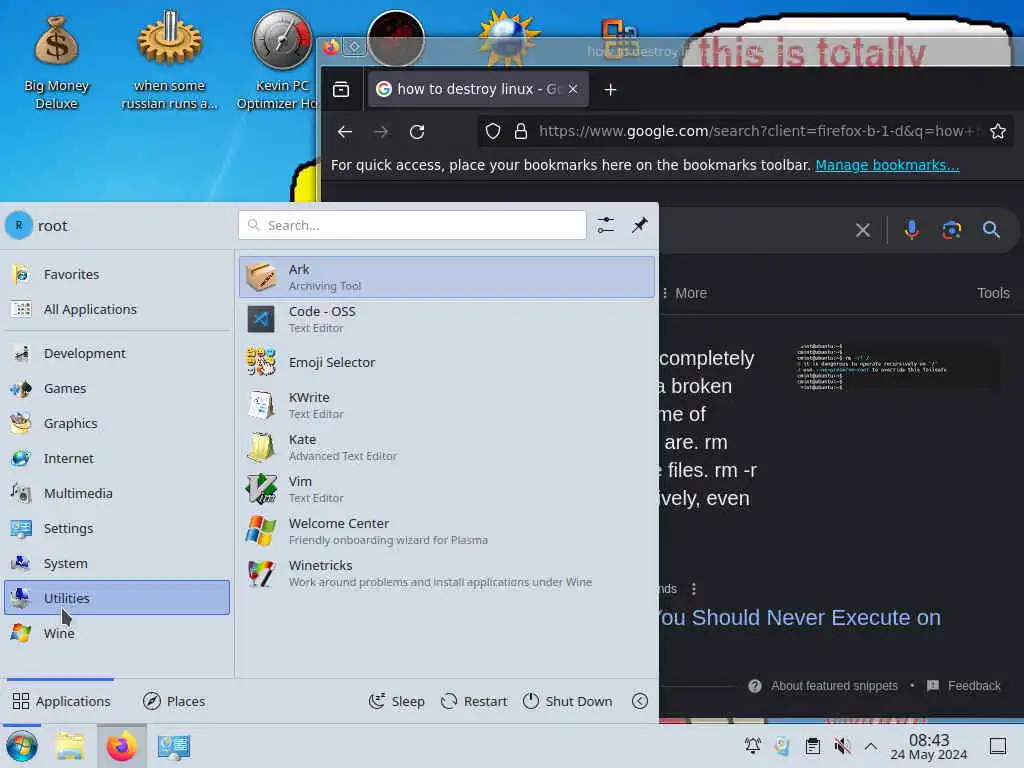Open the Wine category
This screenshot has height=768, width=1024.
[117, 633]
